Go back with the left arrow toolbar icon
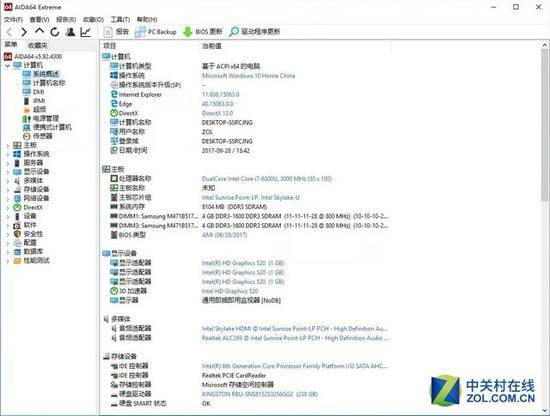The height and width of the screenshot is (416, 550). [10, 32]
